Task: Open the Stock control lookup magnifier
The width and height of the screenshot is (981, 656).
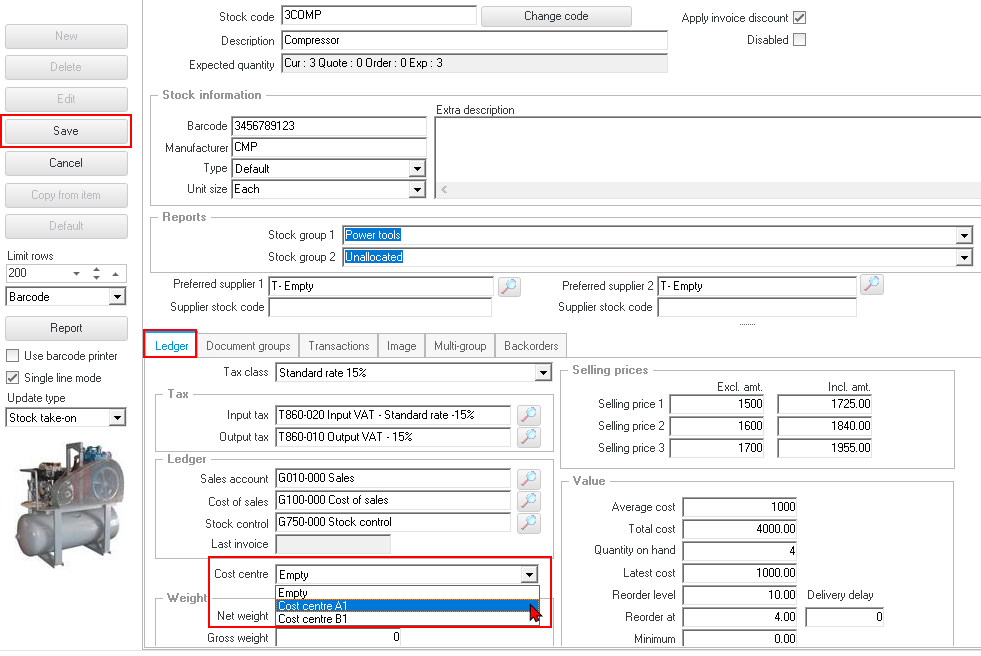Action: pyautogui.click(x=529, y=522)
